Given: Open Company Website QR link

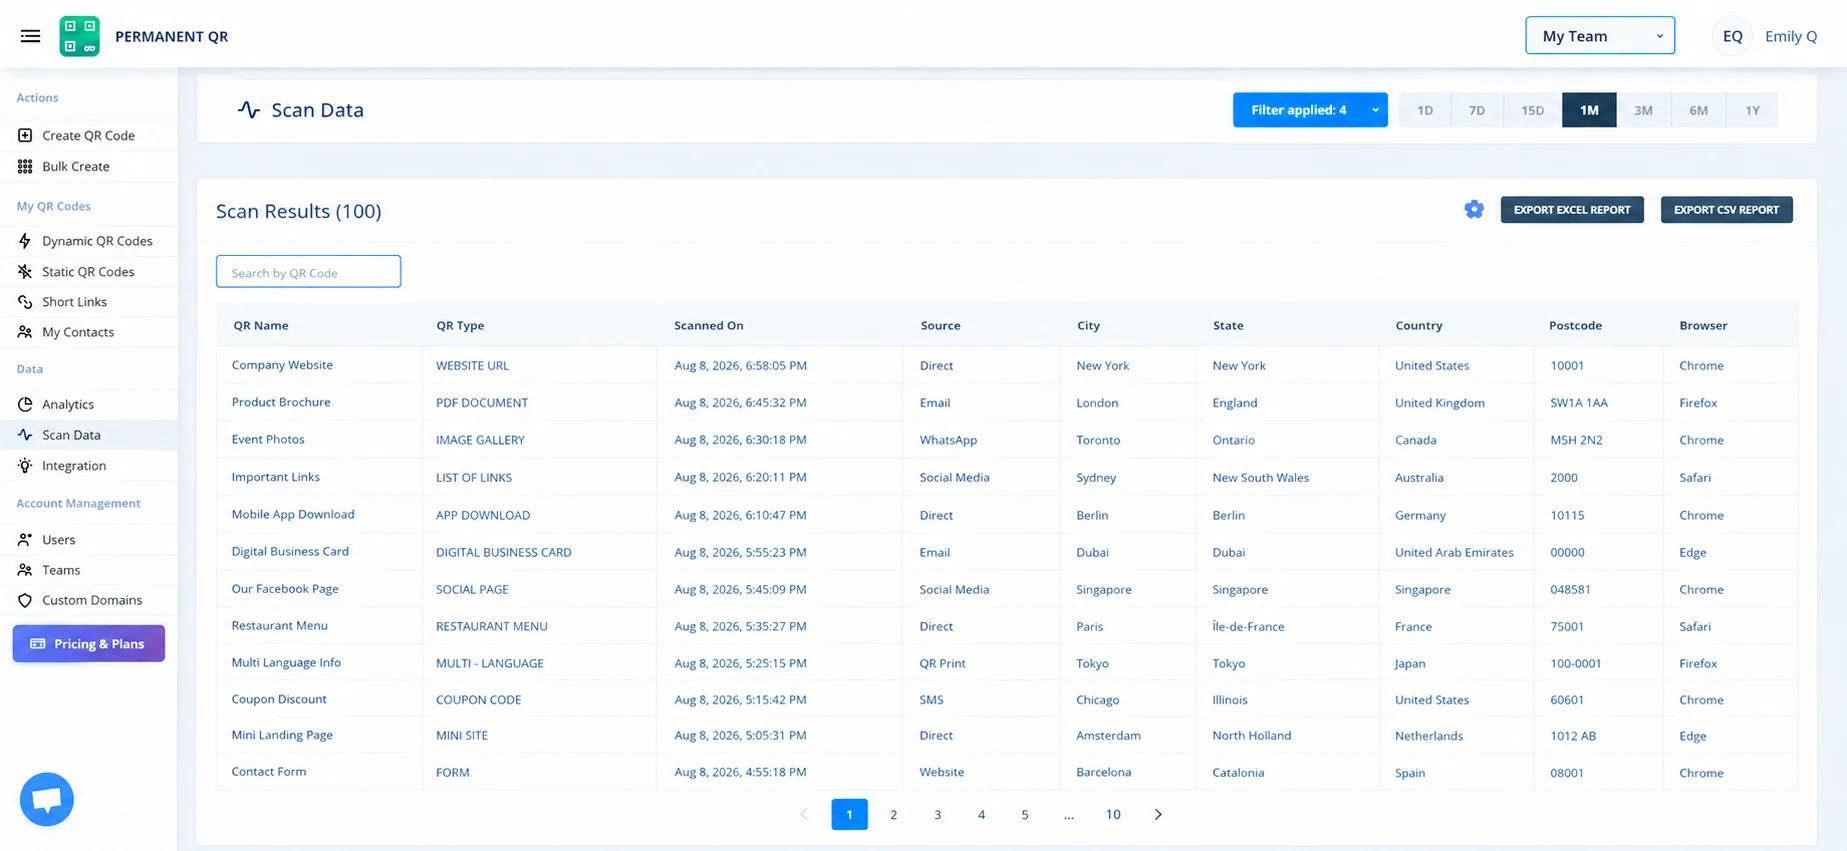Looking at the screenshot, I should 282,365.
